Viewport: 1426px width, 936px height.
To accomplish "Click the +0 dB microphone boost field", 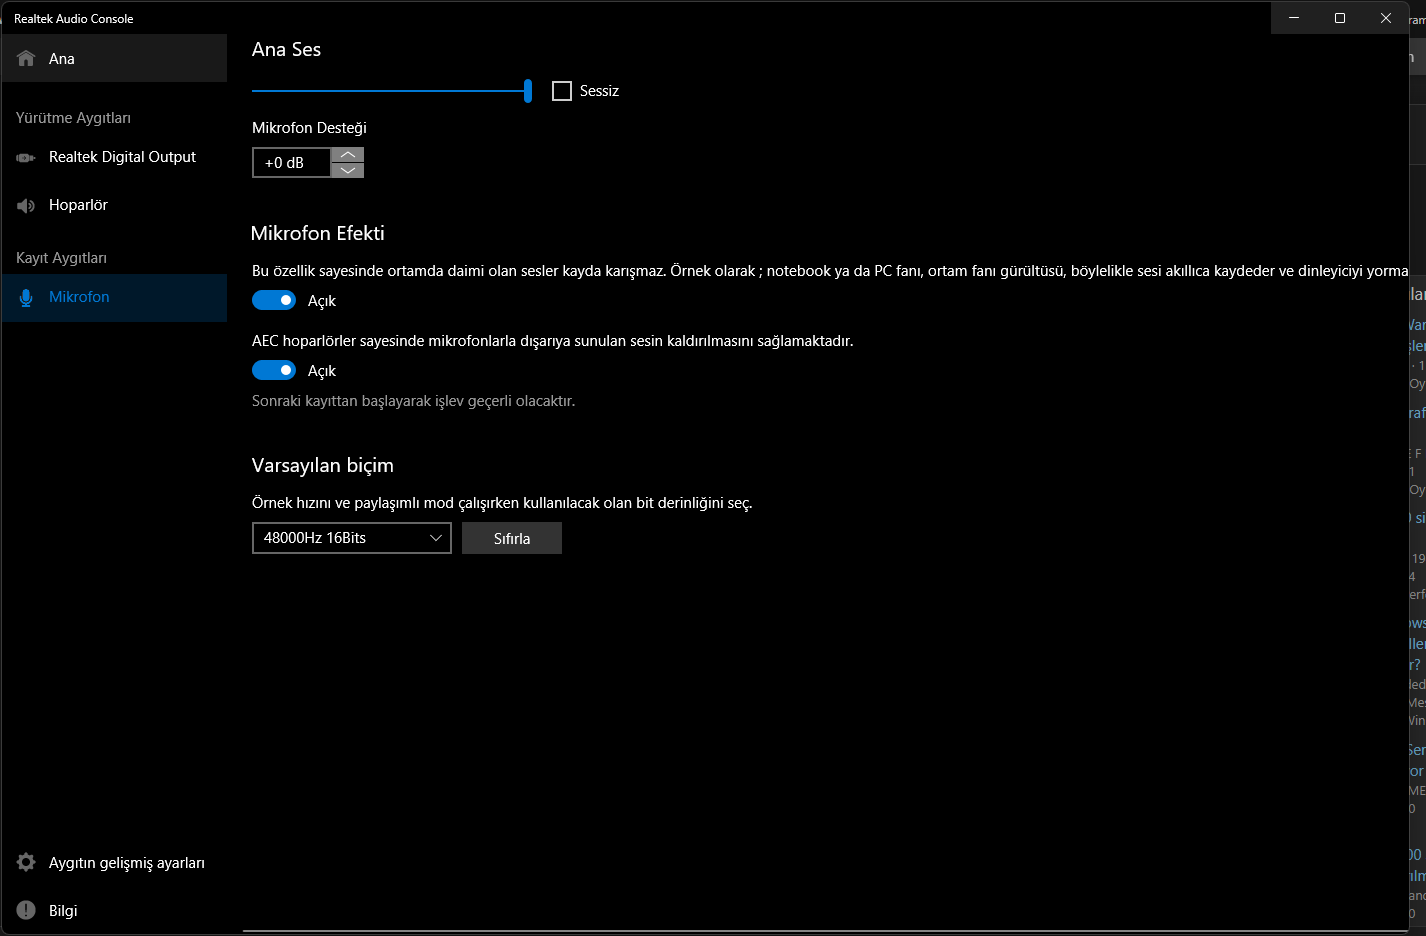I will pos(291,162).
